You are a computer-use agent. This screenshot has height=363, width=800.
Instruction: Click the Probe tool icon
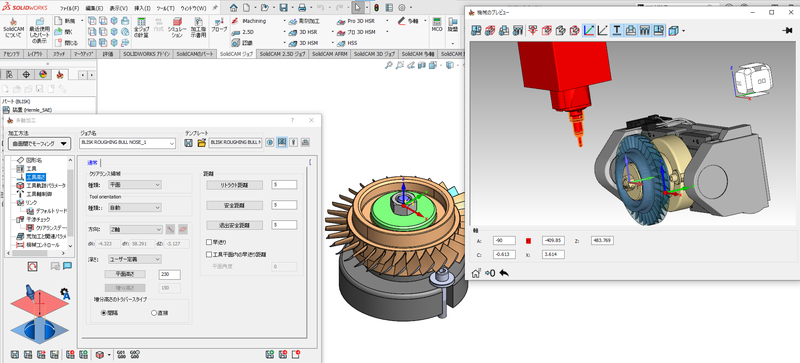[219, 25]
